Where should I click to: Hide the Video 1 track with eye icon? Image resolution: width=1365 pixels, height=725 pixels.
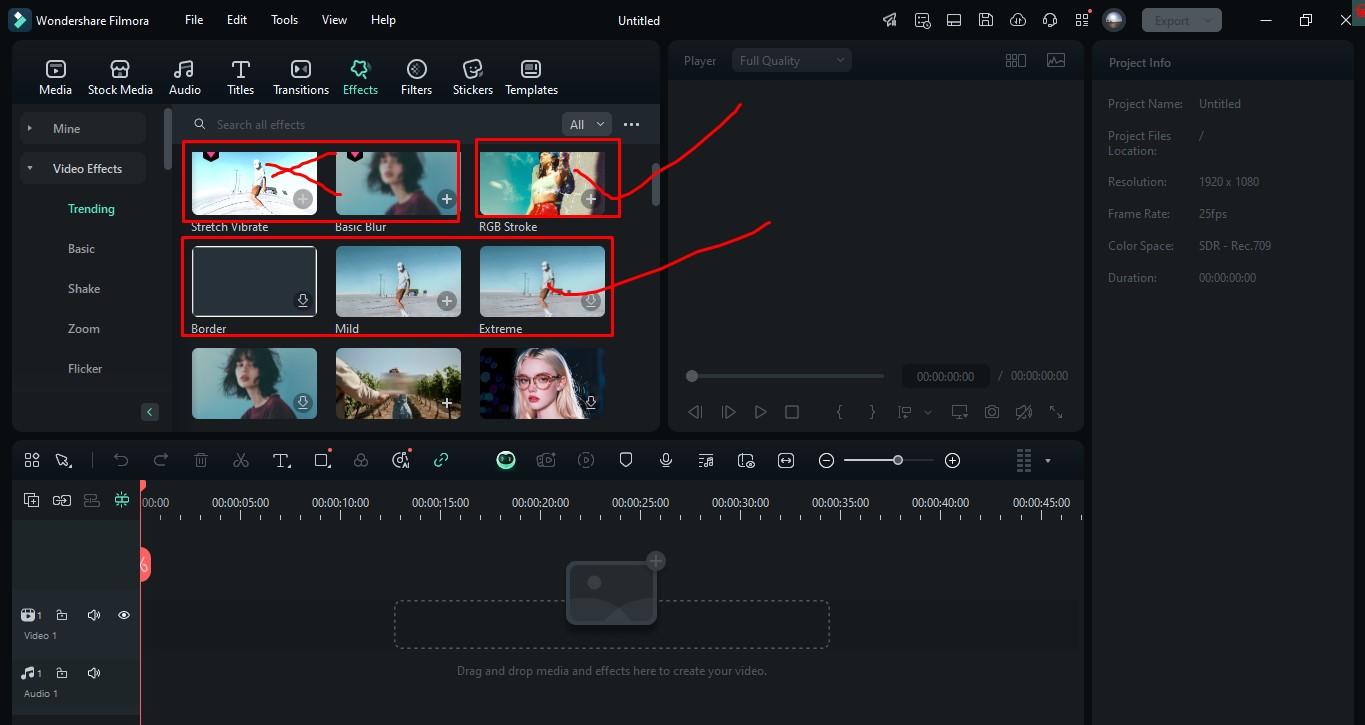(124, 615)
